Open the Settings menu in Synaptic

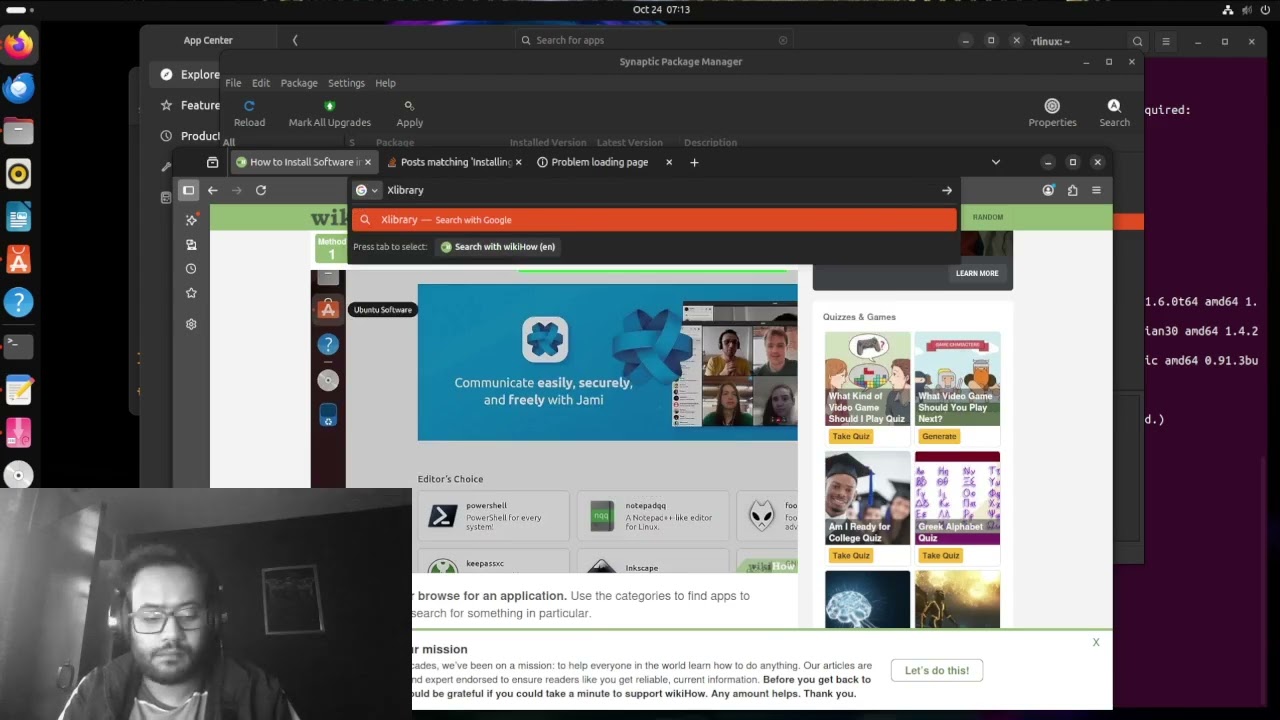point(346,83)
